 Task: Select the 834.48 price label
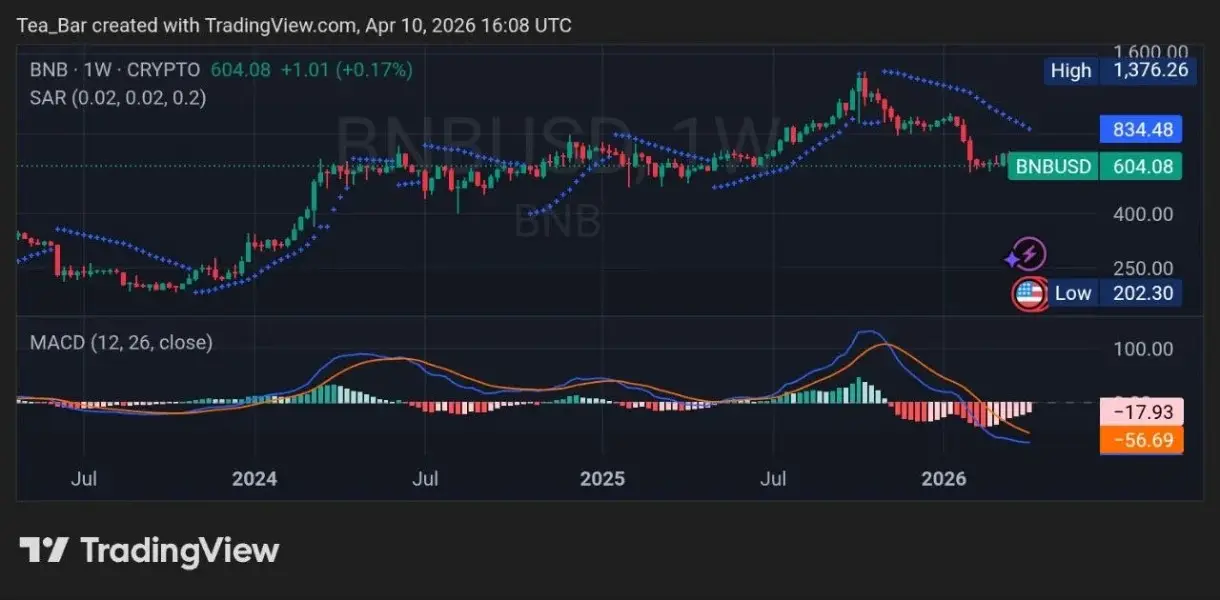click(x=1141, y=129)
